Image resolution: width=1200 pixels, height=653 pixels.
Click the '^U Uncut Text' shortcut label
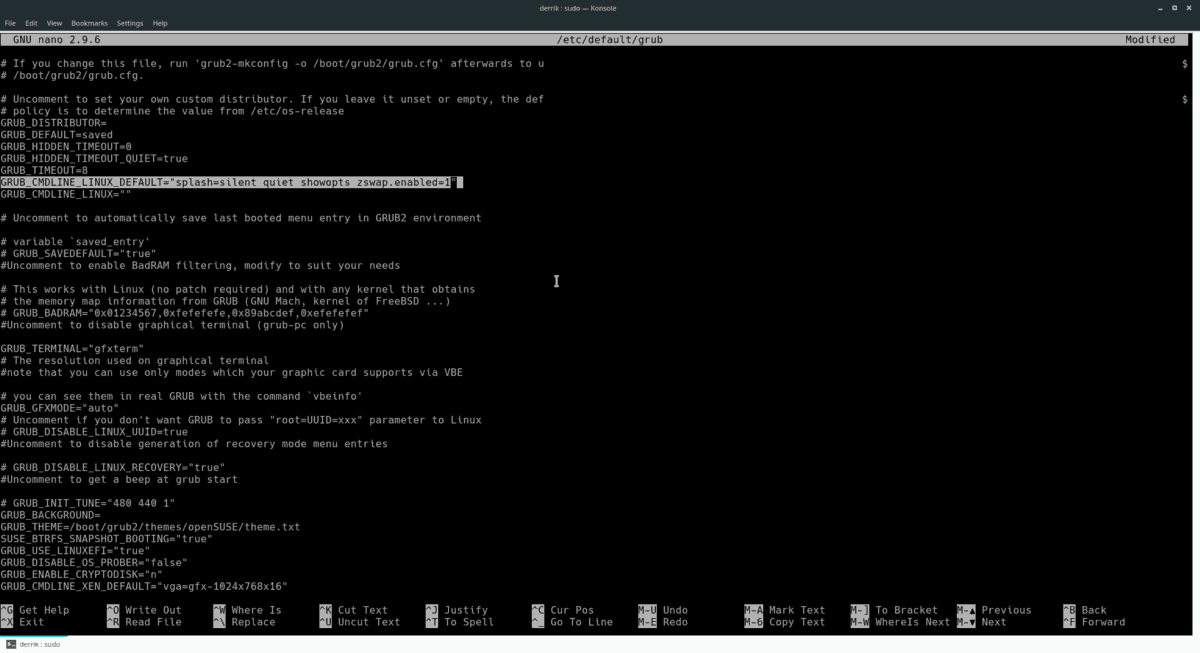tap(360, 622)
